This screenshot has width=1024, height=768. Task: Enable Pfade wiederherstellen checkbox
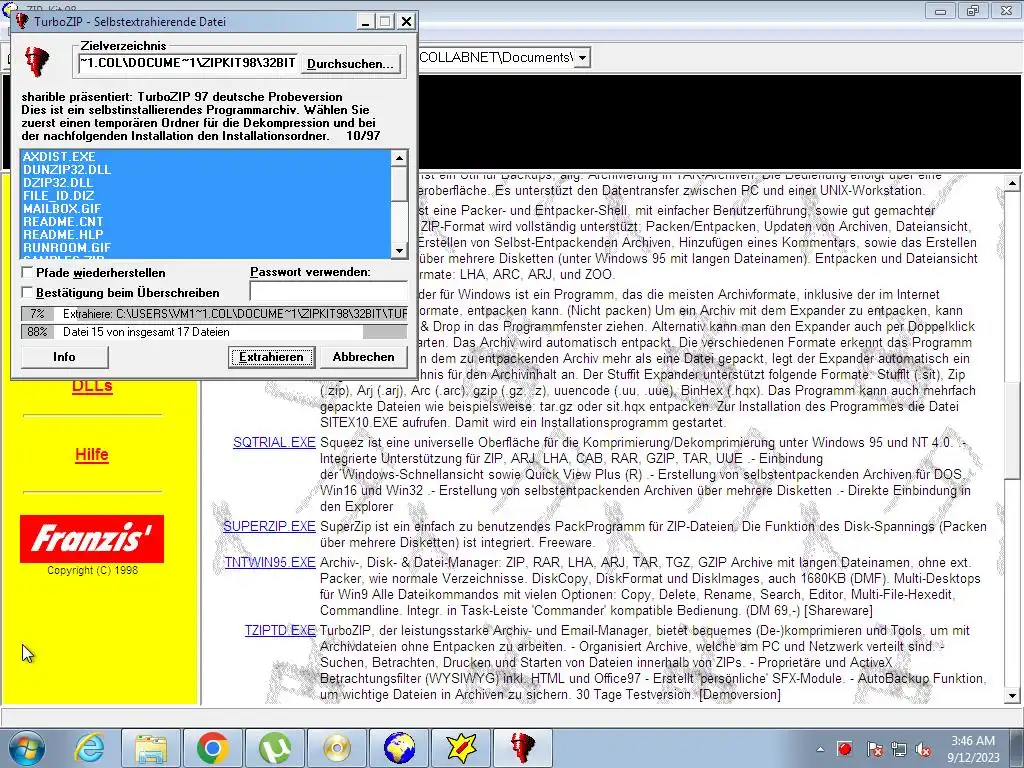[x=27, y=272]
